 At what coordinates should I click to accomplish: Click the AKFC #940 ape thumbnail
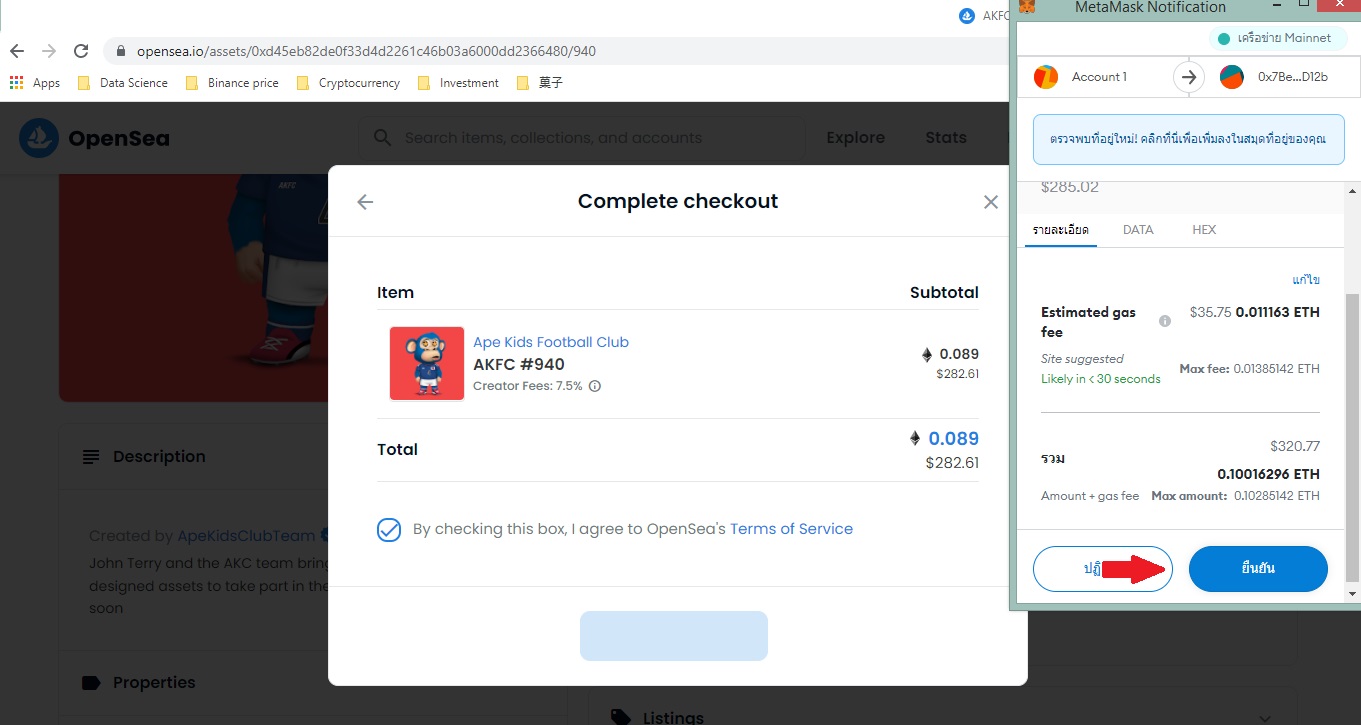pos(427,364)
